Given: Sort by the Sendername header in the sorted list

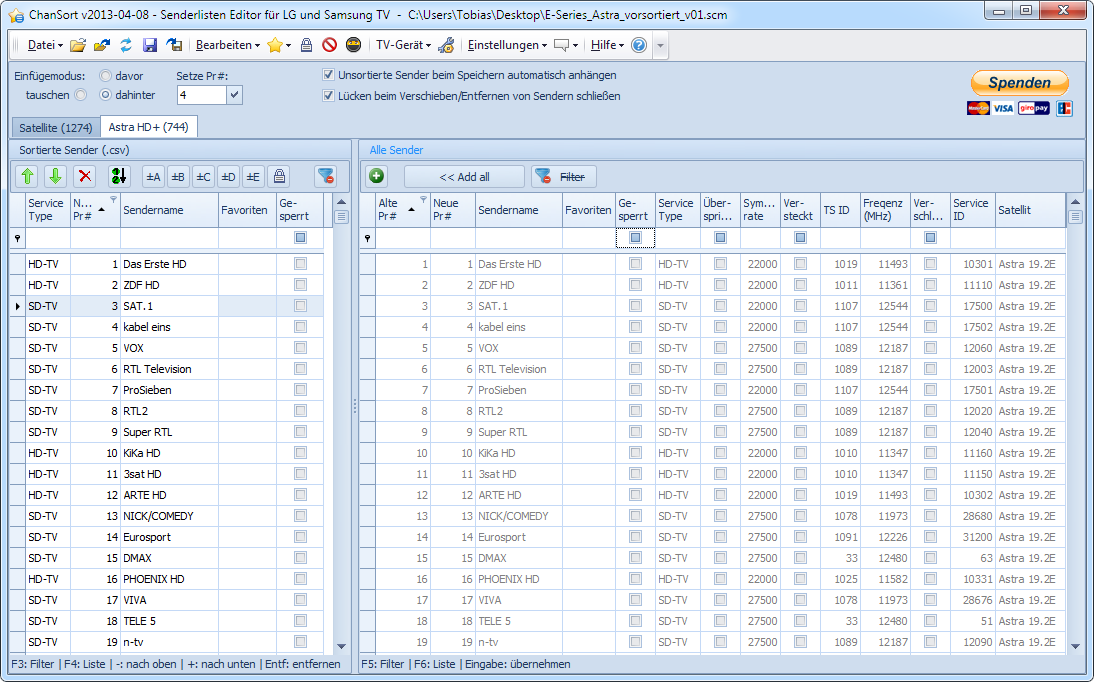Looking at the screenshot, I should coord(170,210).
